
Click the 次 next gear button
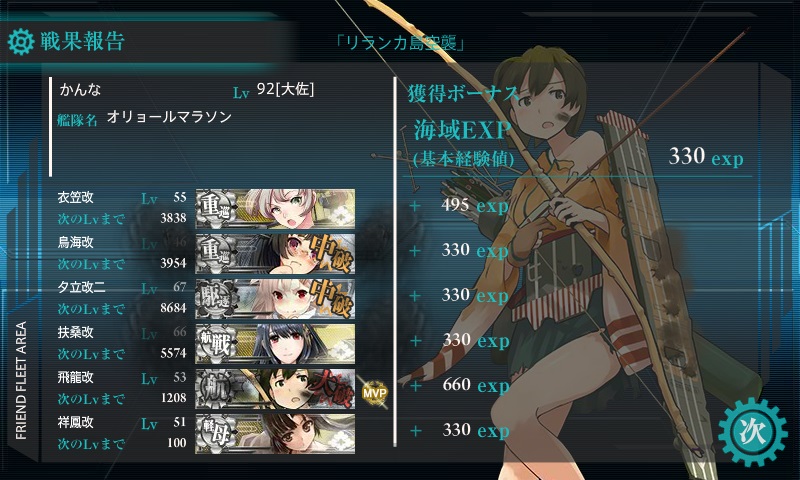[x=752, y=432]
